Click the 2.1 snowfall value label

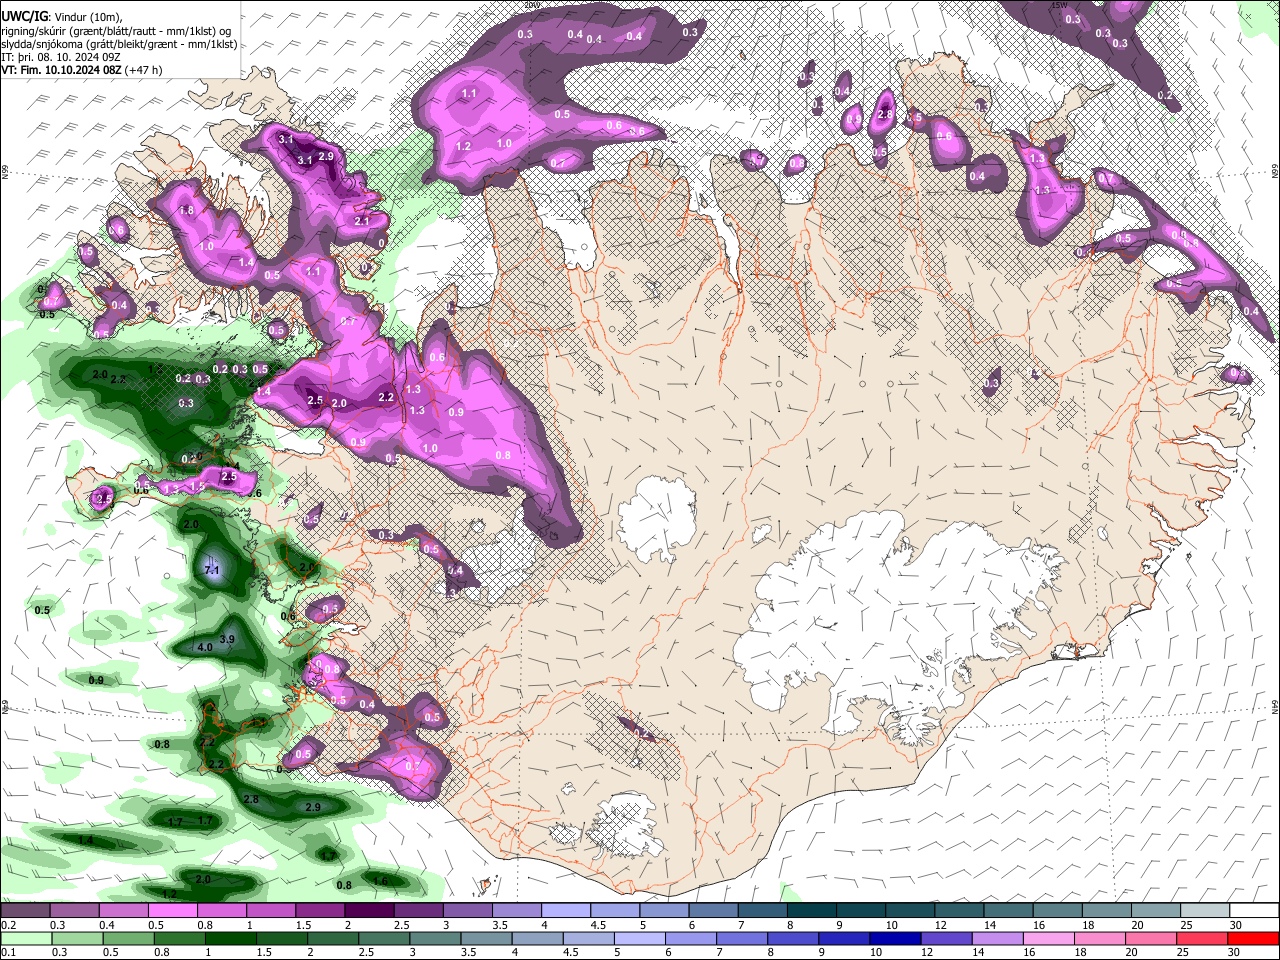coord(362,221)
